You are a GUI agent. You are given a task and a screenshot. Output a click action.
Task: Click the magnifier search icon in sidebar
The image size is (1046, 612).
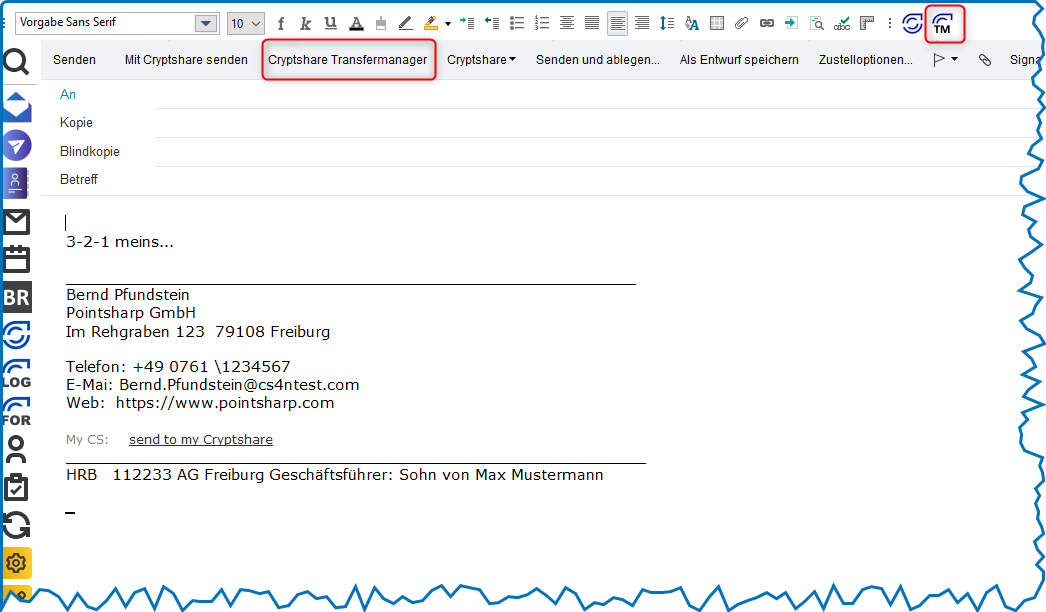click(x=16, y=63)
